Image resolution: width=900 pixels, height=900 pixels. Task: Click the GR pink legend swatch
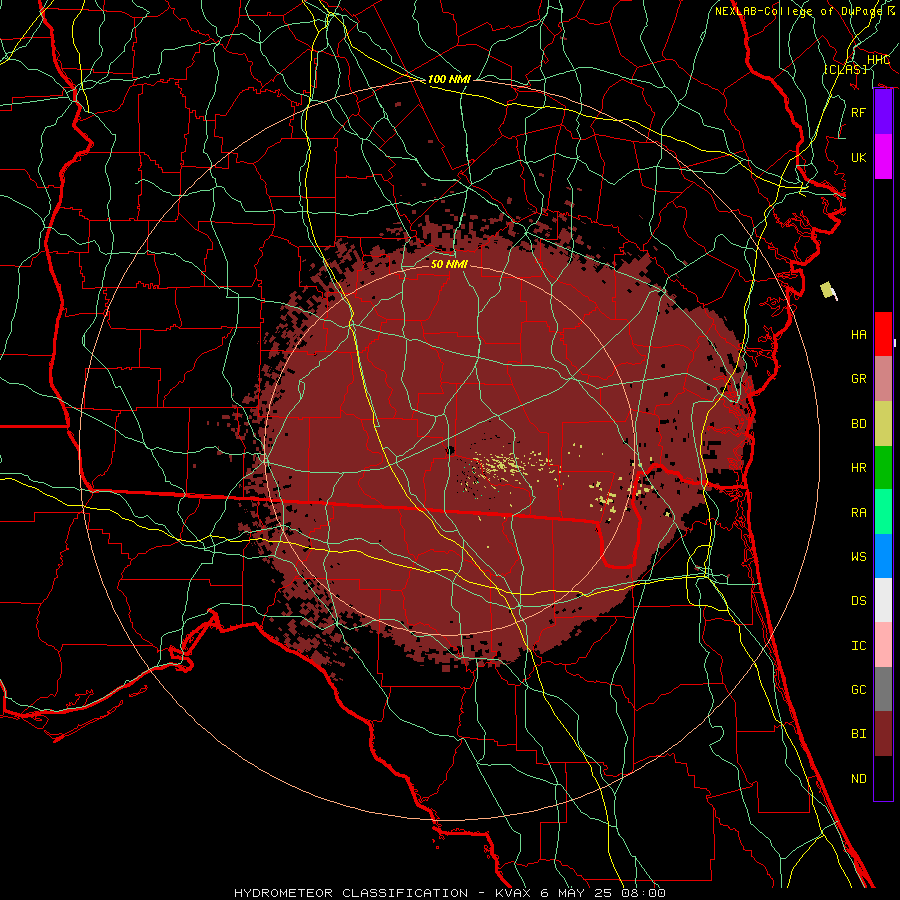(883, 378)
